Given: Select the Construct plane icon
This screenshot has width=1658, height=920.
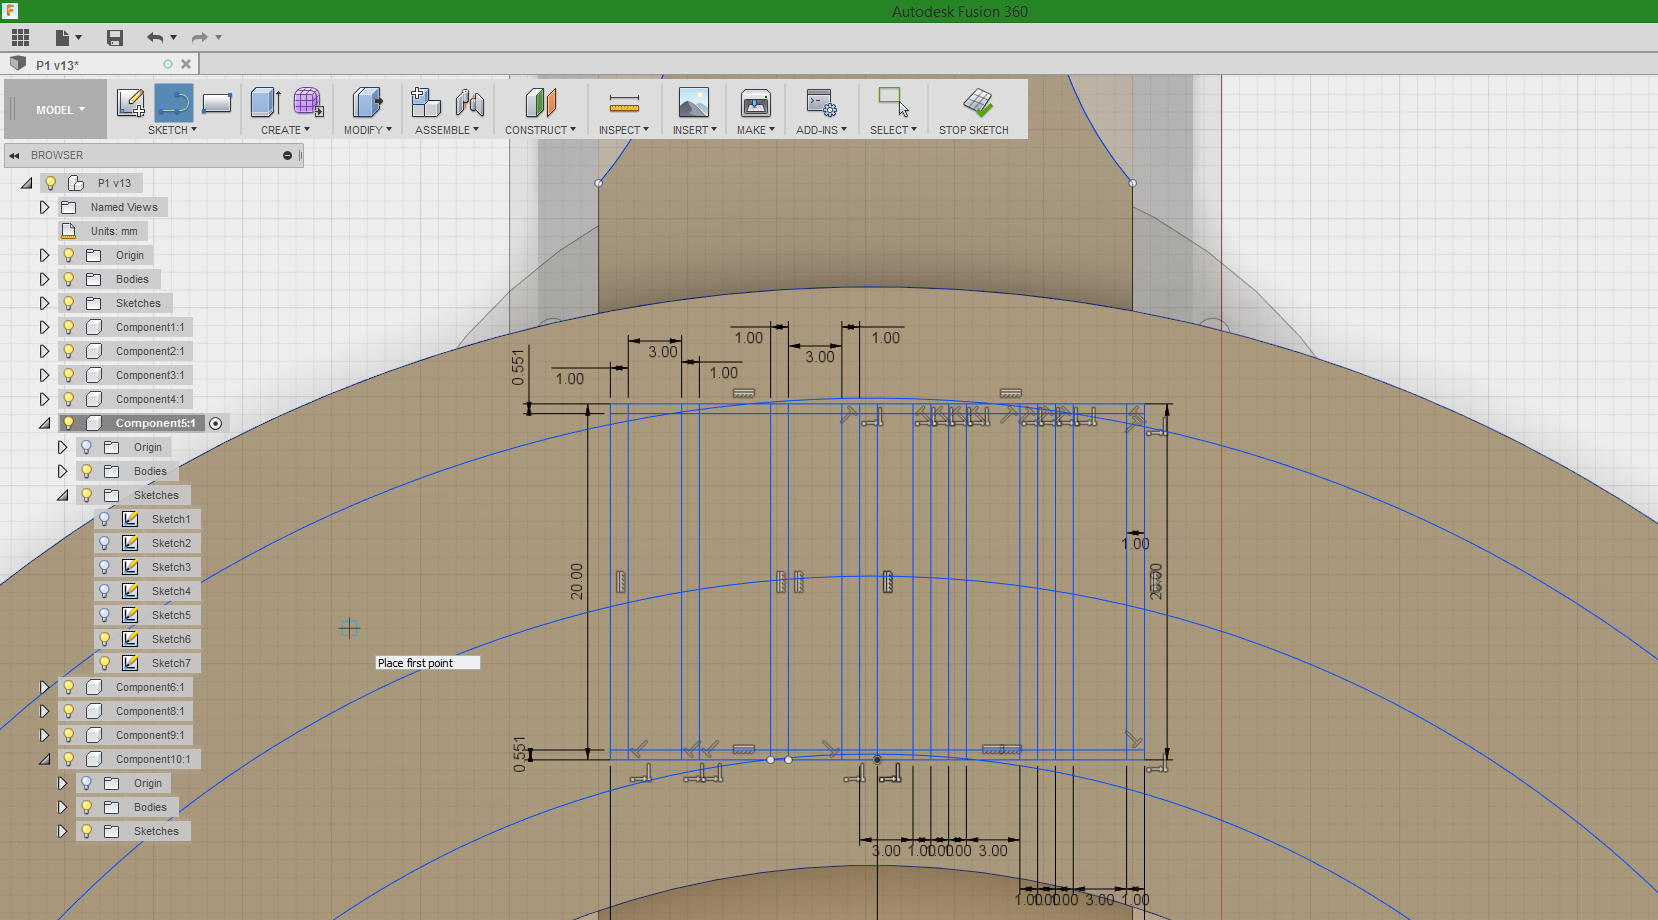Looking at the screenshot, I should click(x=540, y=102).
